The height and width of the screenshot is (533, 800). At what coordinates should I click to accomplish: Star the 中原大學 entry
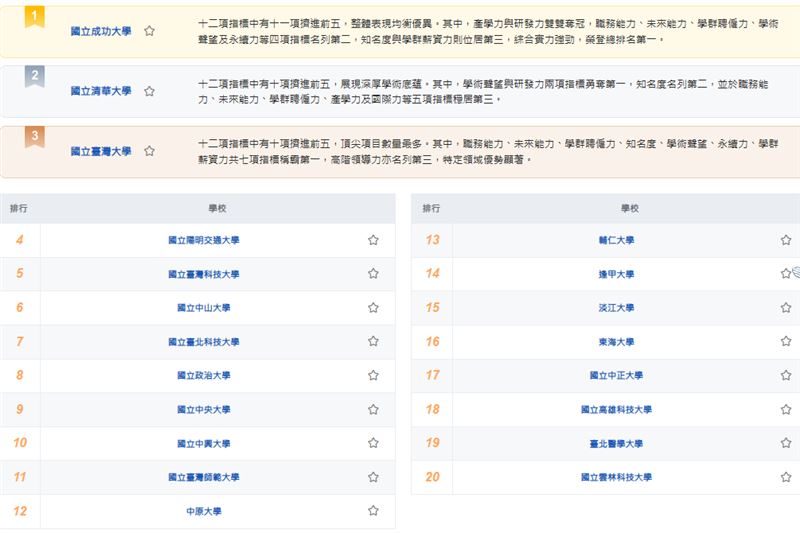(x=373, y=511)
